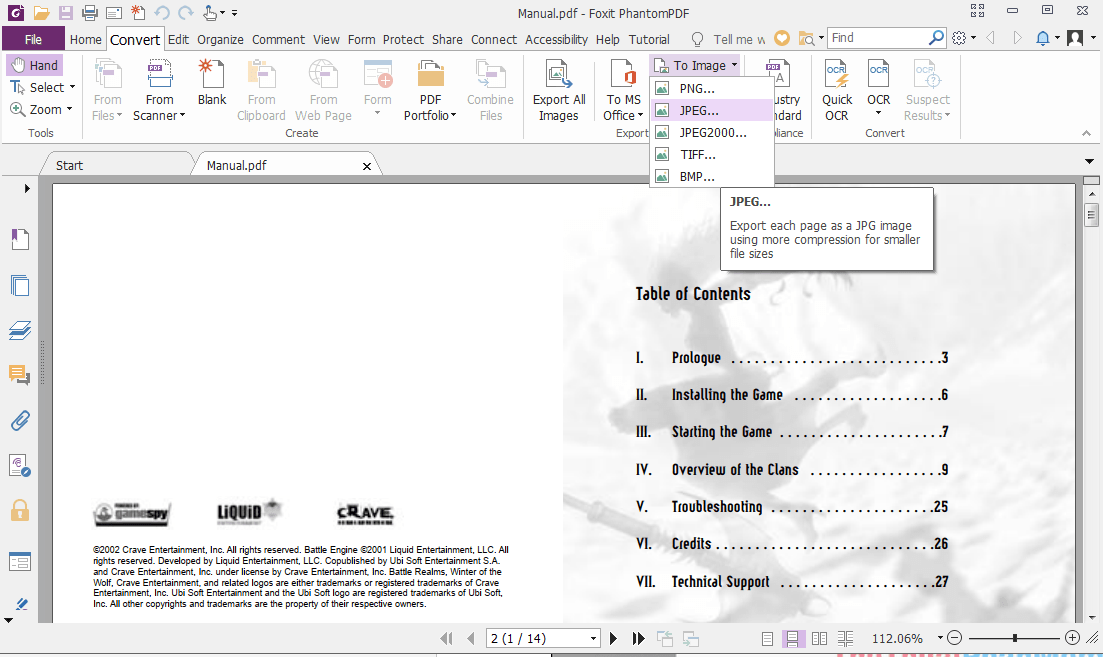
Task: Switch to the Organize ribbon tab
Action: (220, 39)
